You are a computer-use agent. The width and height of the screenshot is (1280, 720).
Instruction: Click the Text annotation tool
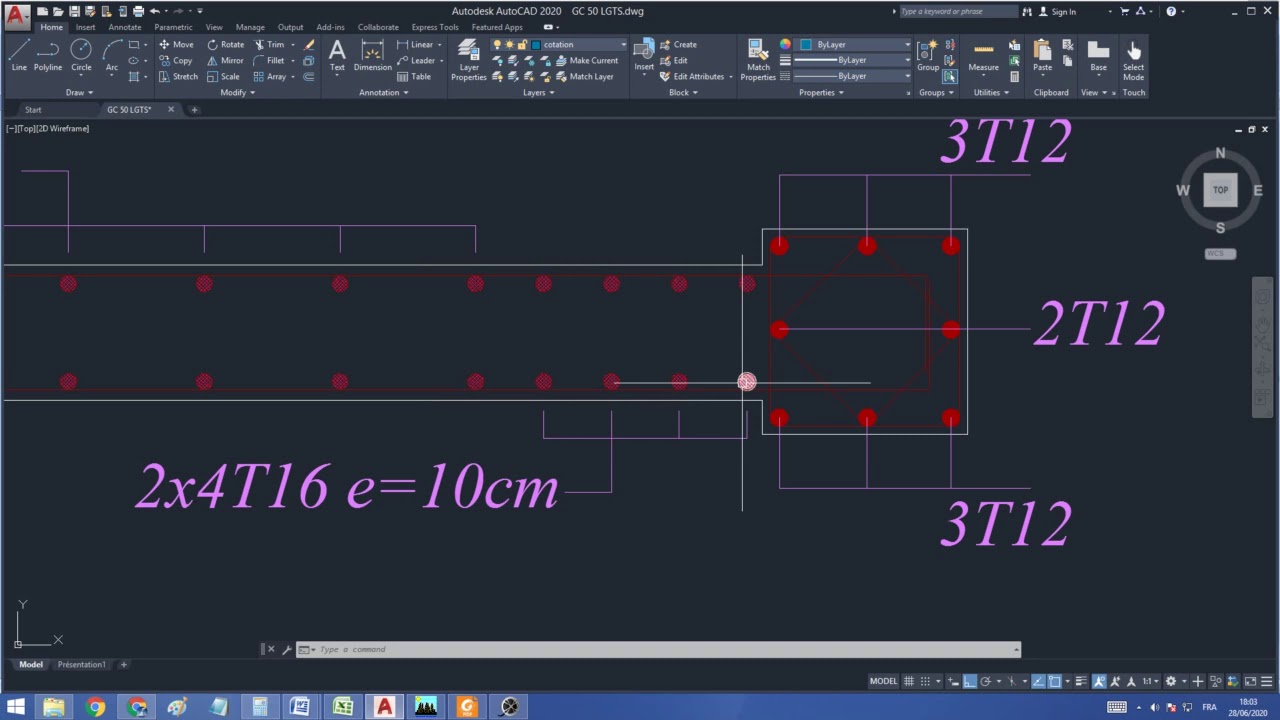(x=337, y=55)
